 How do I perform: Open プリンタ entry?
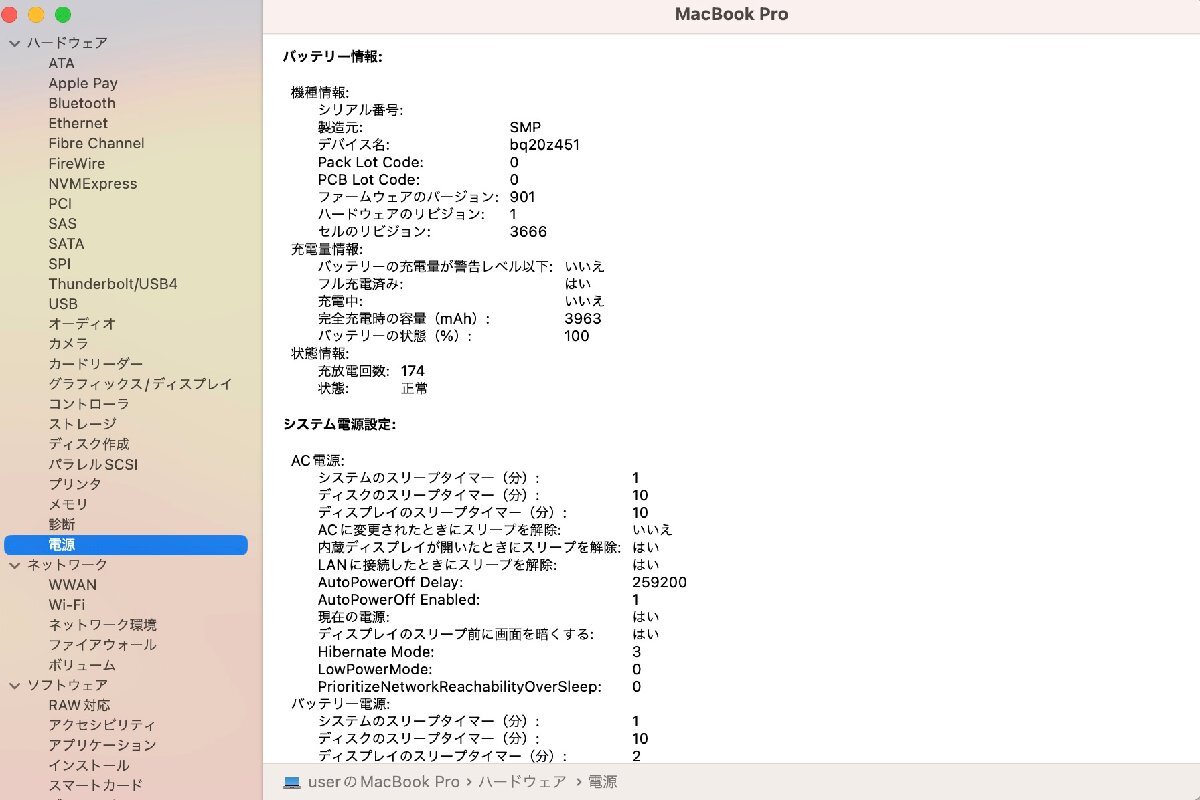75,484
